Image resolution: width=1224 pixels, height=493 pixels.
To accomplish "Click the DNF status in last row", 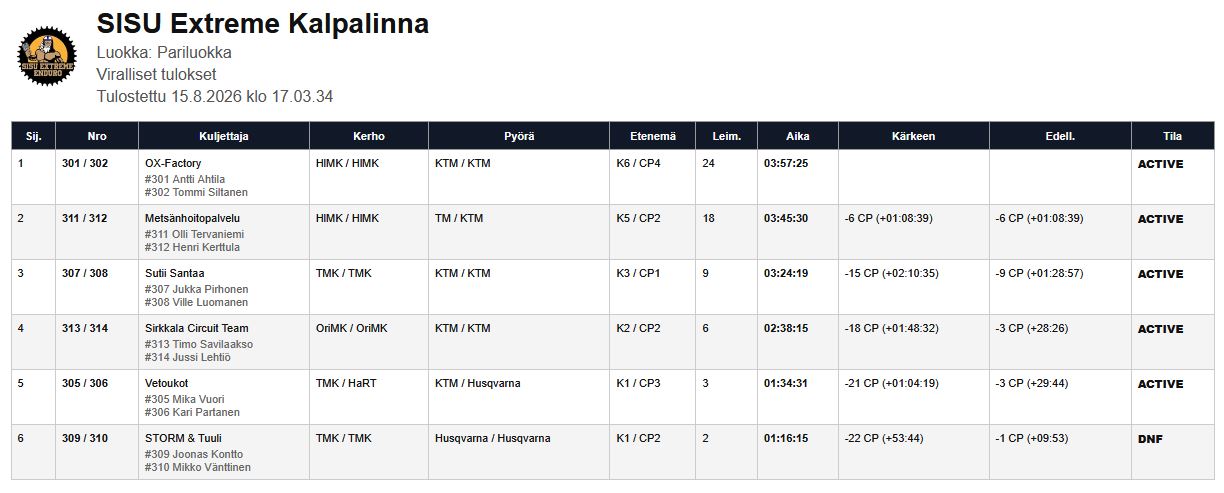I will 1150,438.
